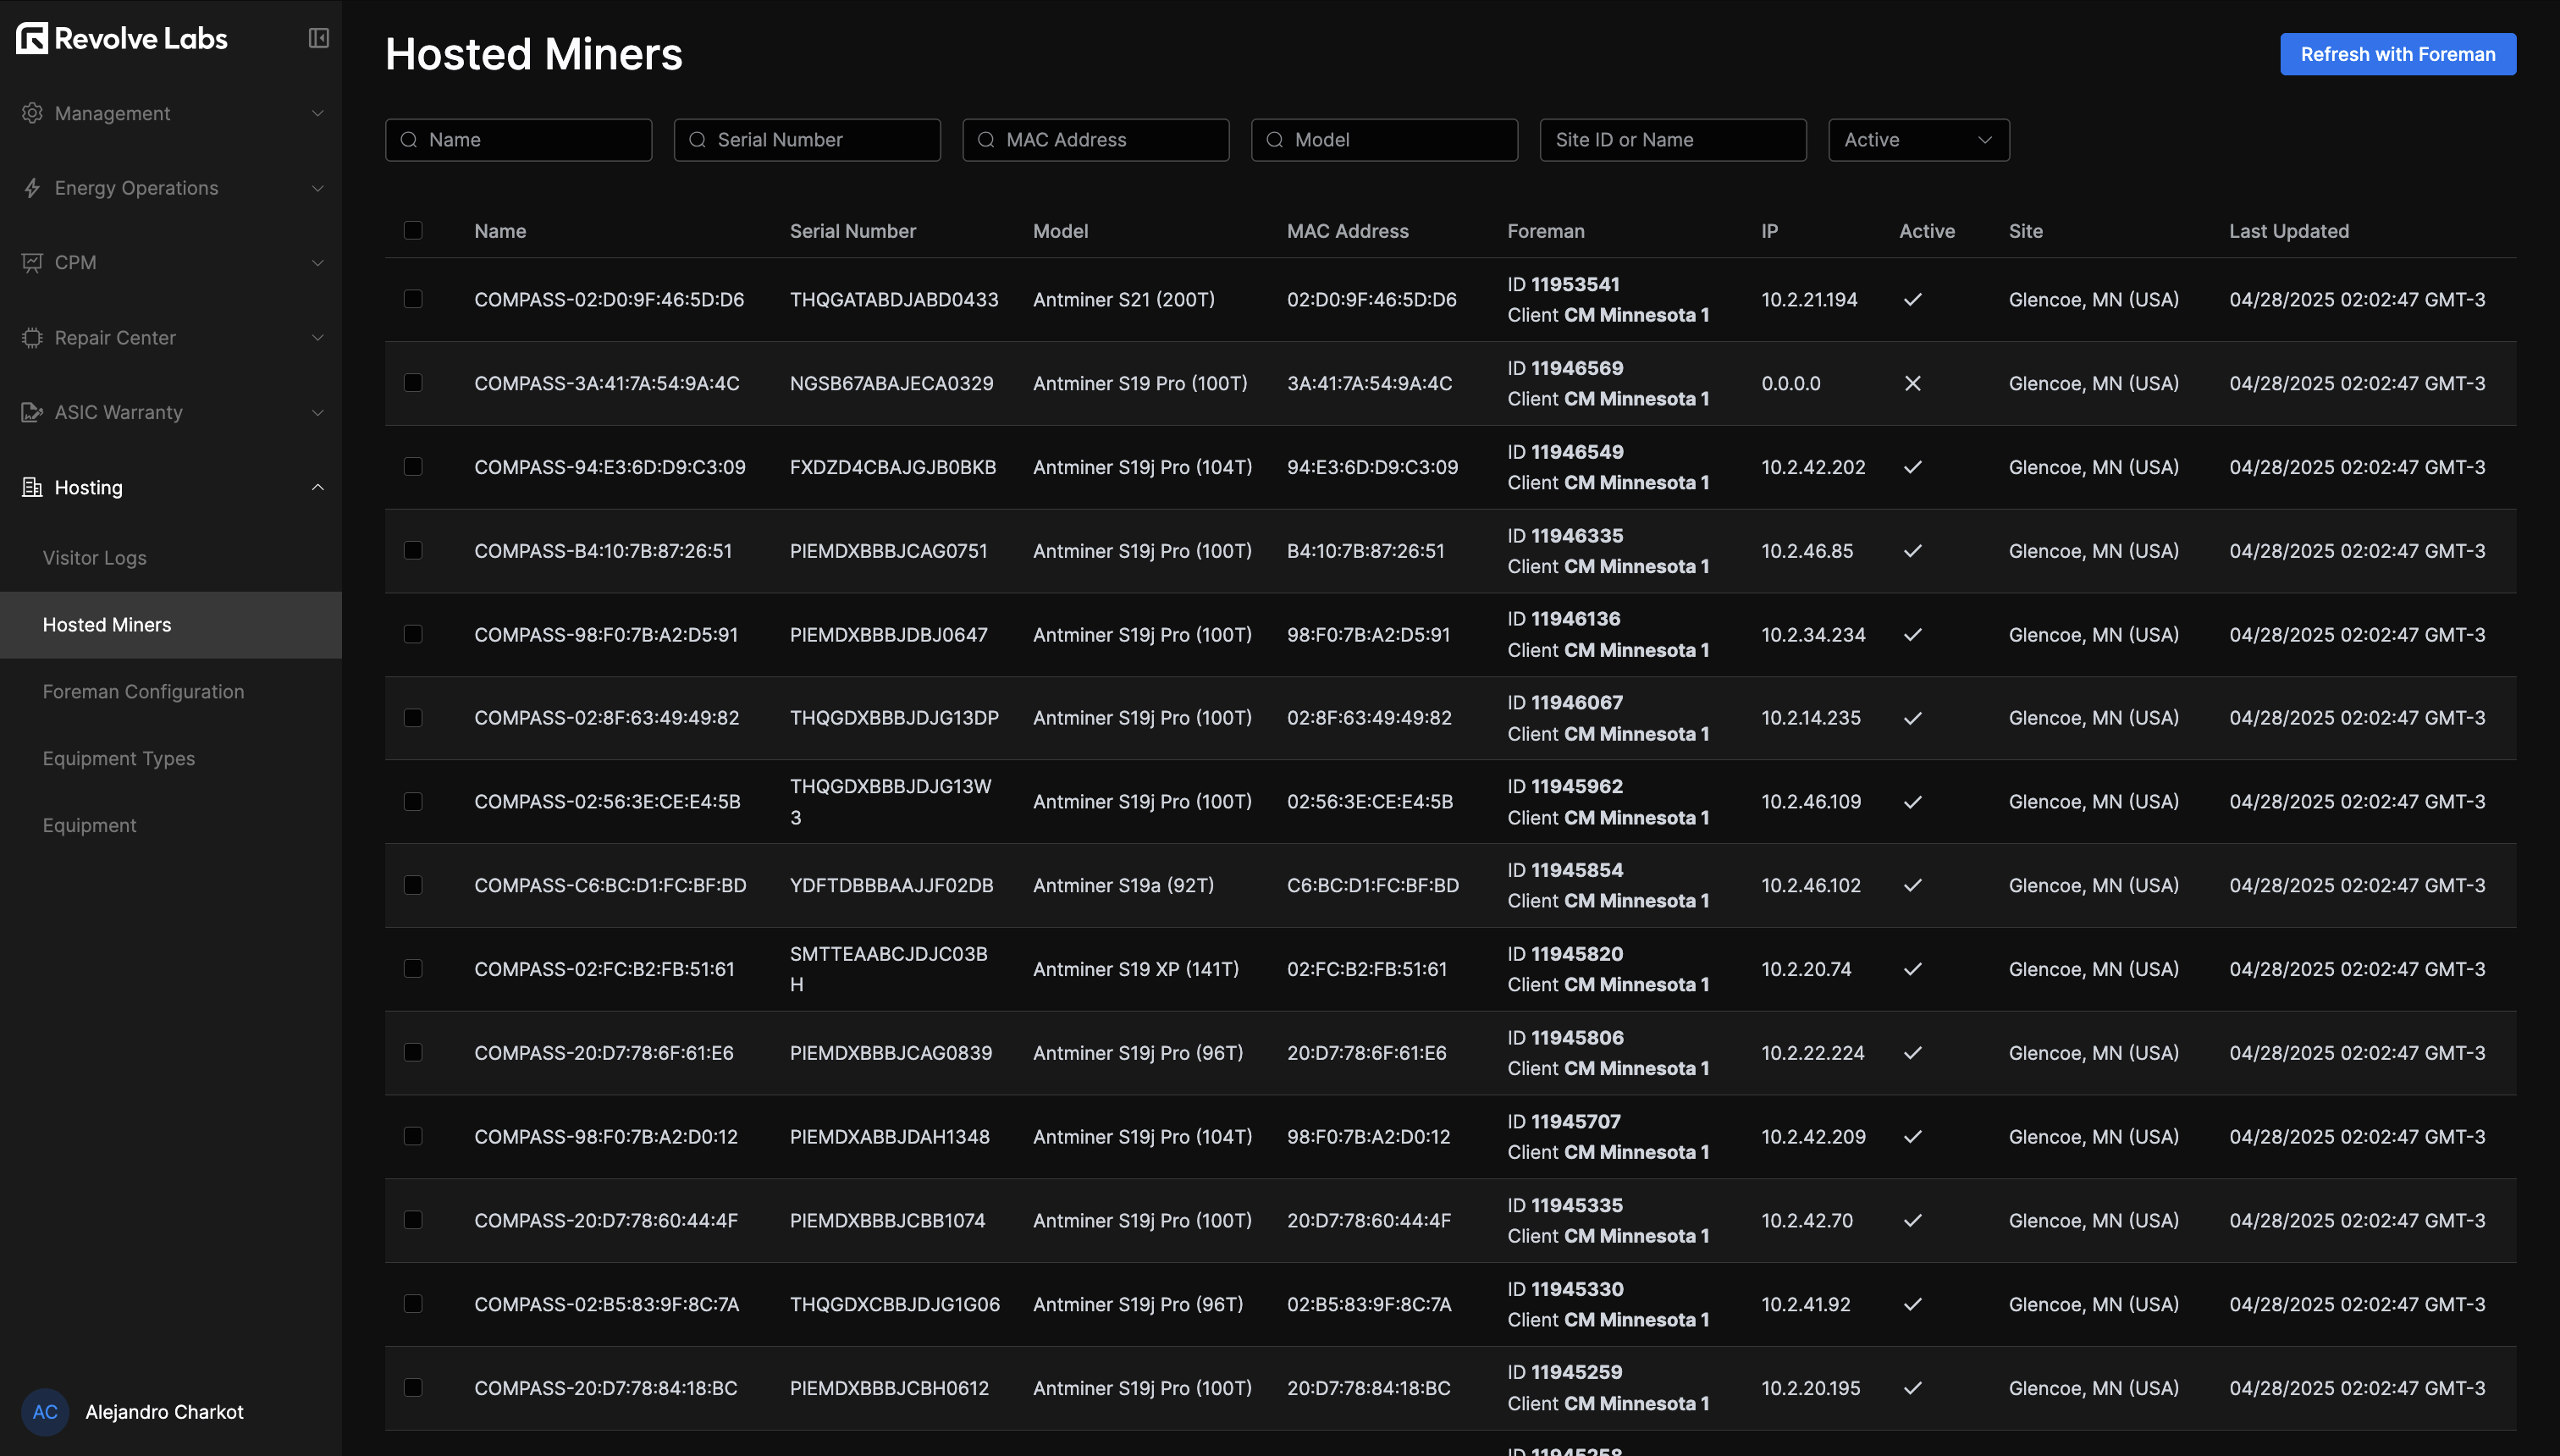The image size is (2560, 1456).
Task: Click the Revolve Labs logo
Action: [x=120, y=38]
